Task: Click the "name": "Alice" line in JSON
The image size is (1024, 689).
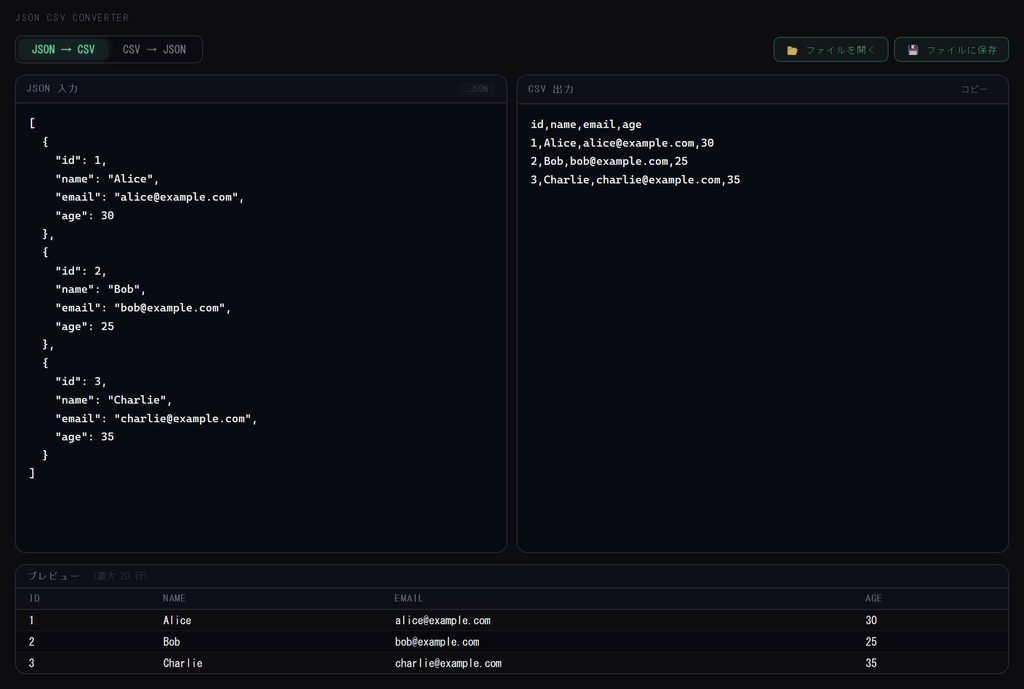Action: (x=107, y=179)
